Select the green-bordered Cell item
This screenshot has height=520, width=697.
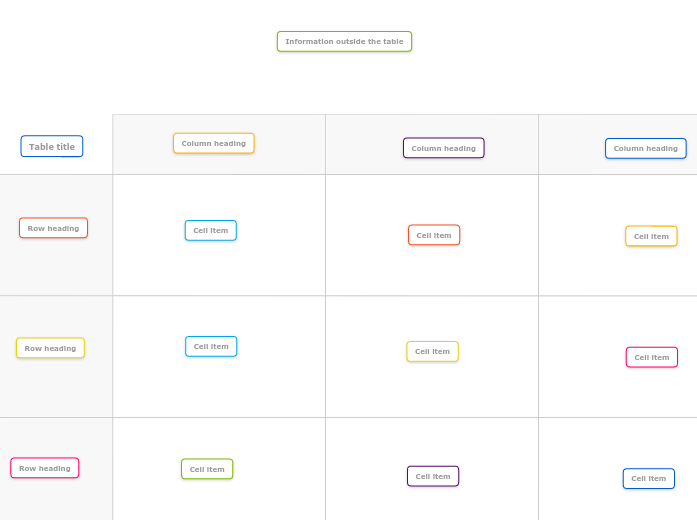(x=207, y=469)
